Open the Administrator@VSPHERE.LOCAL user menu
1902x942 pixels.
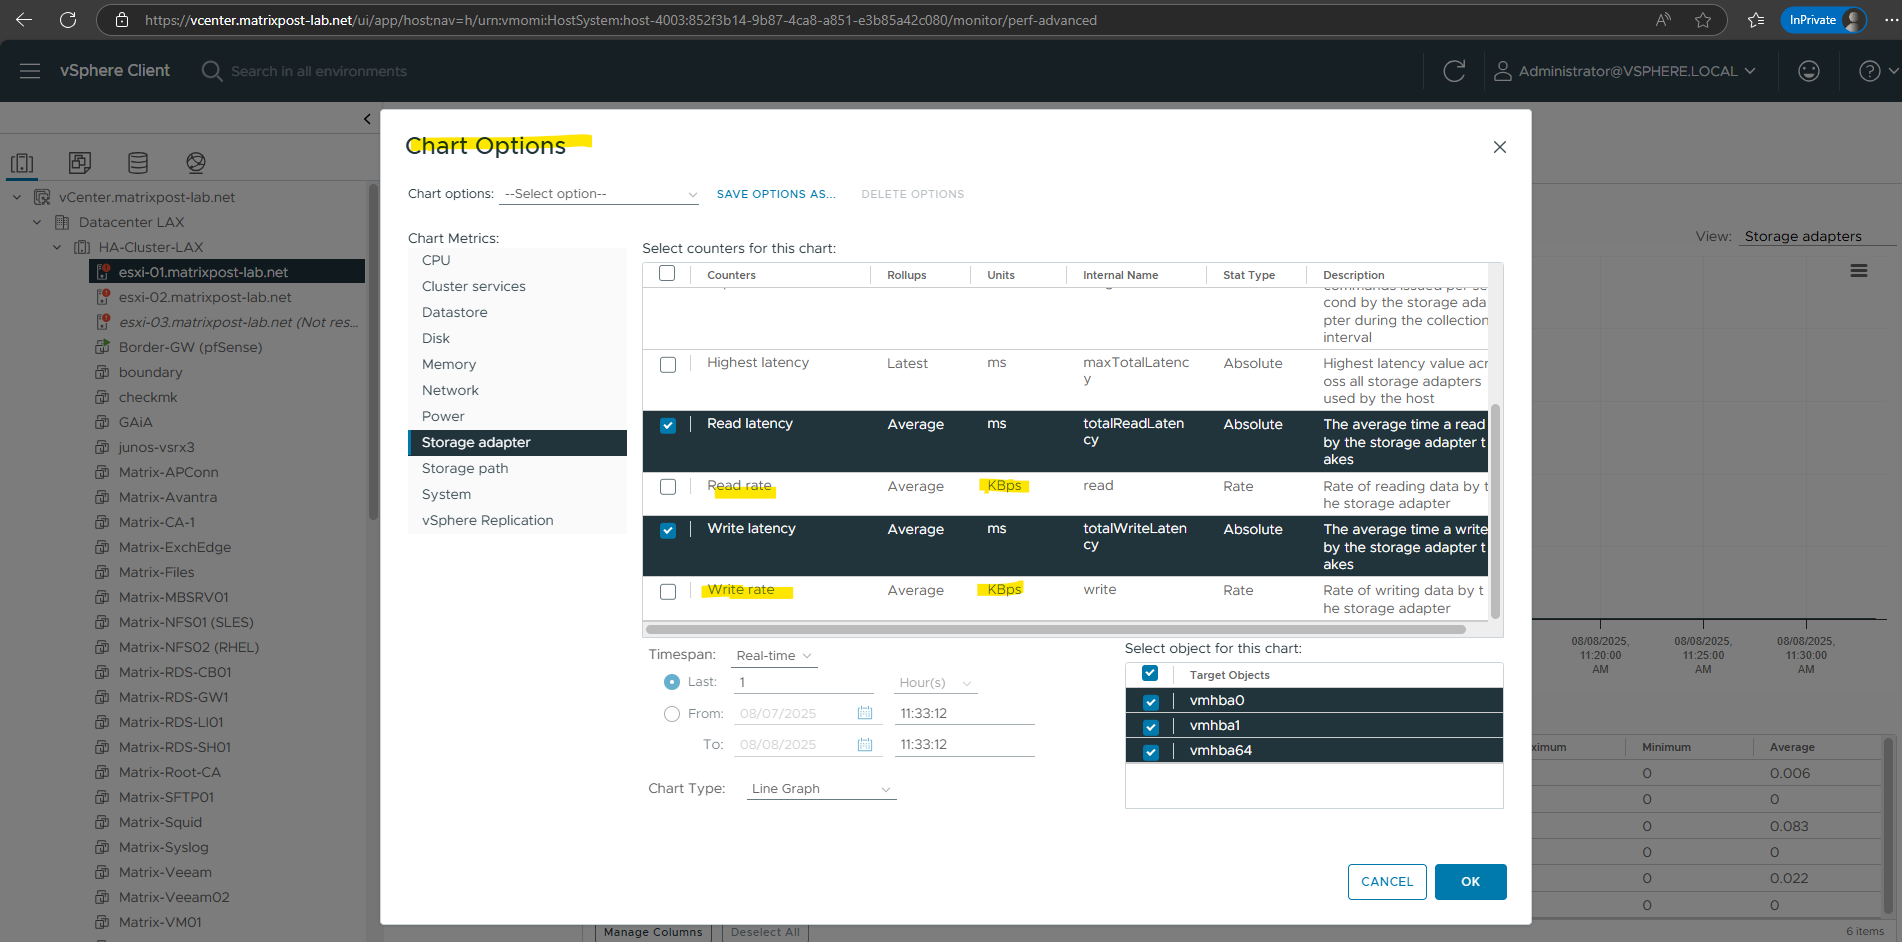pyautogui.click(x=1625, y=71)
